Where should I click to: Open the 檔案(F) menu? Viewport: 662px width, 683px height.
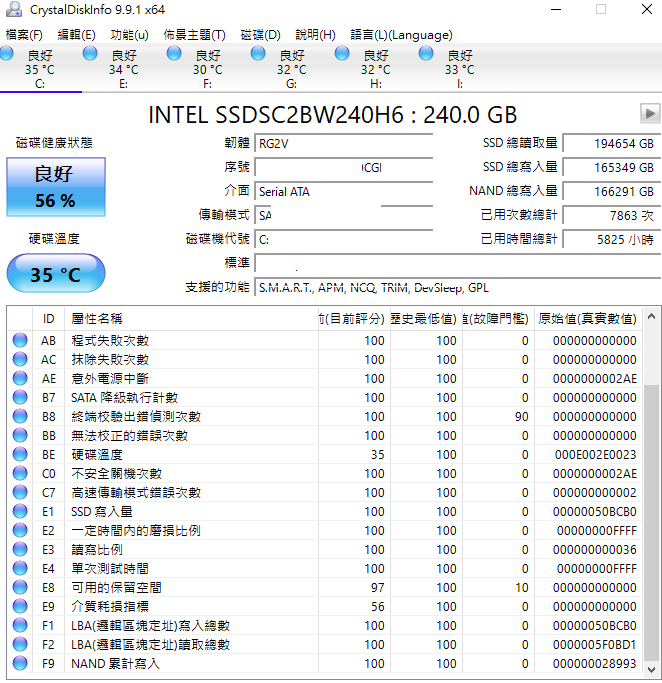pos(24,35)
